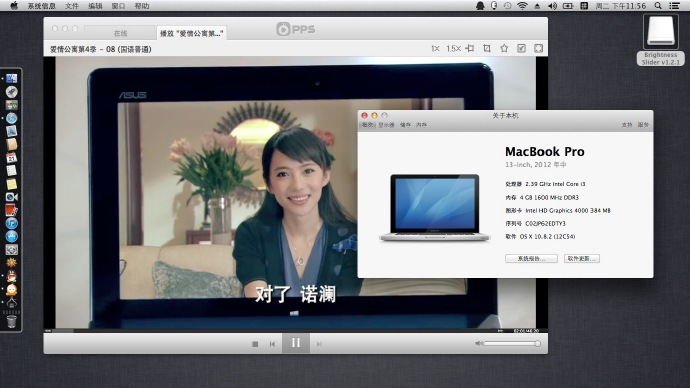The height and width of the screenshot is (388, 690).
Task: Click the pin-on-top icon in PPS toolbar
Action: point(470,48)
